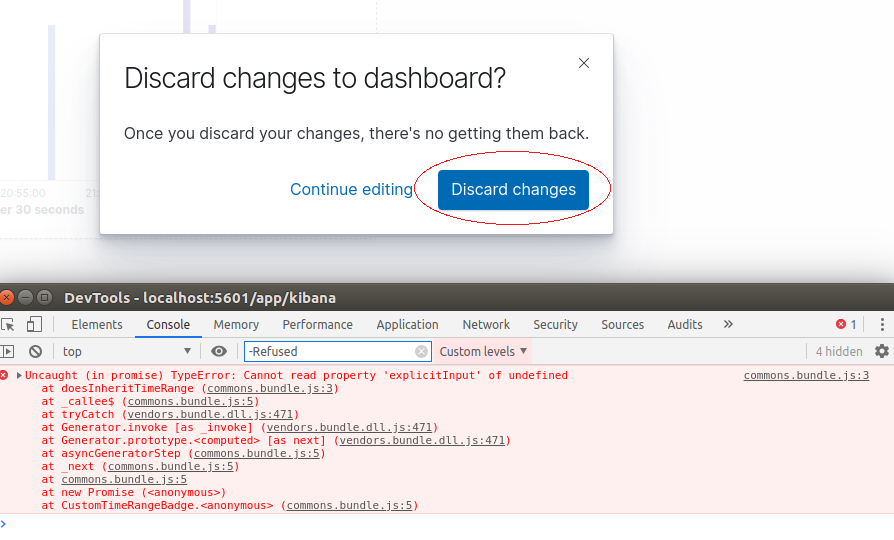Image resolution: width=894 pixels, height=540 pixels.
Task: Open the Memory tab
Action: pyautogui.click(x=236, y=324)
